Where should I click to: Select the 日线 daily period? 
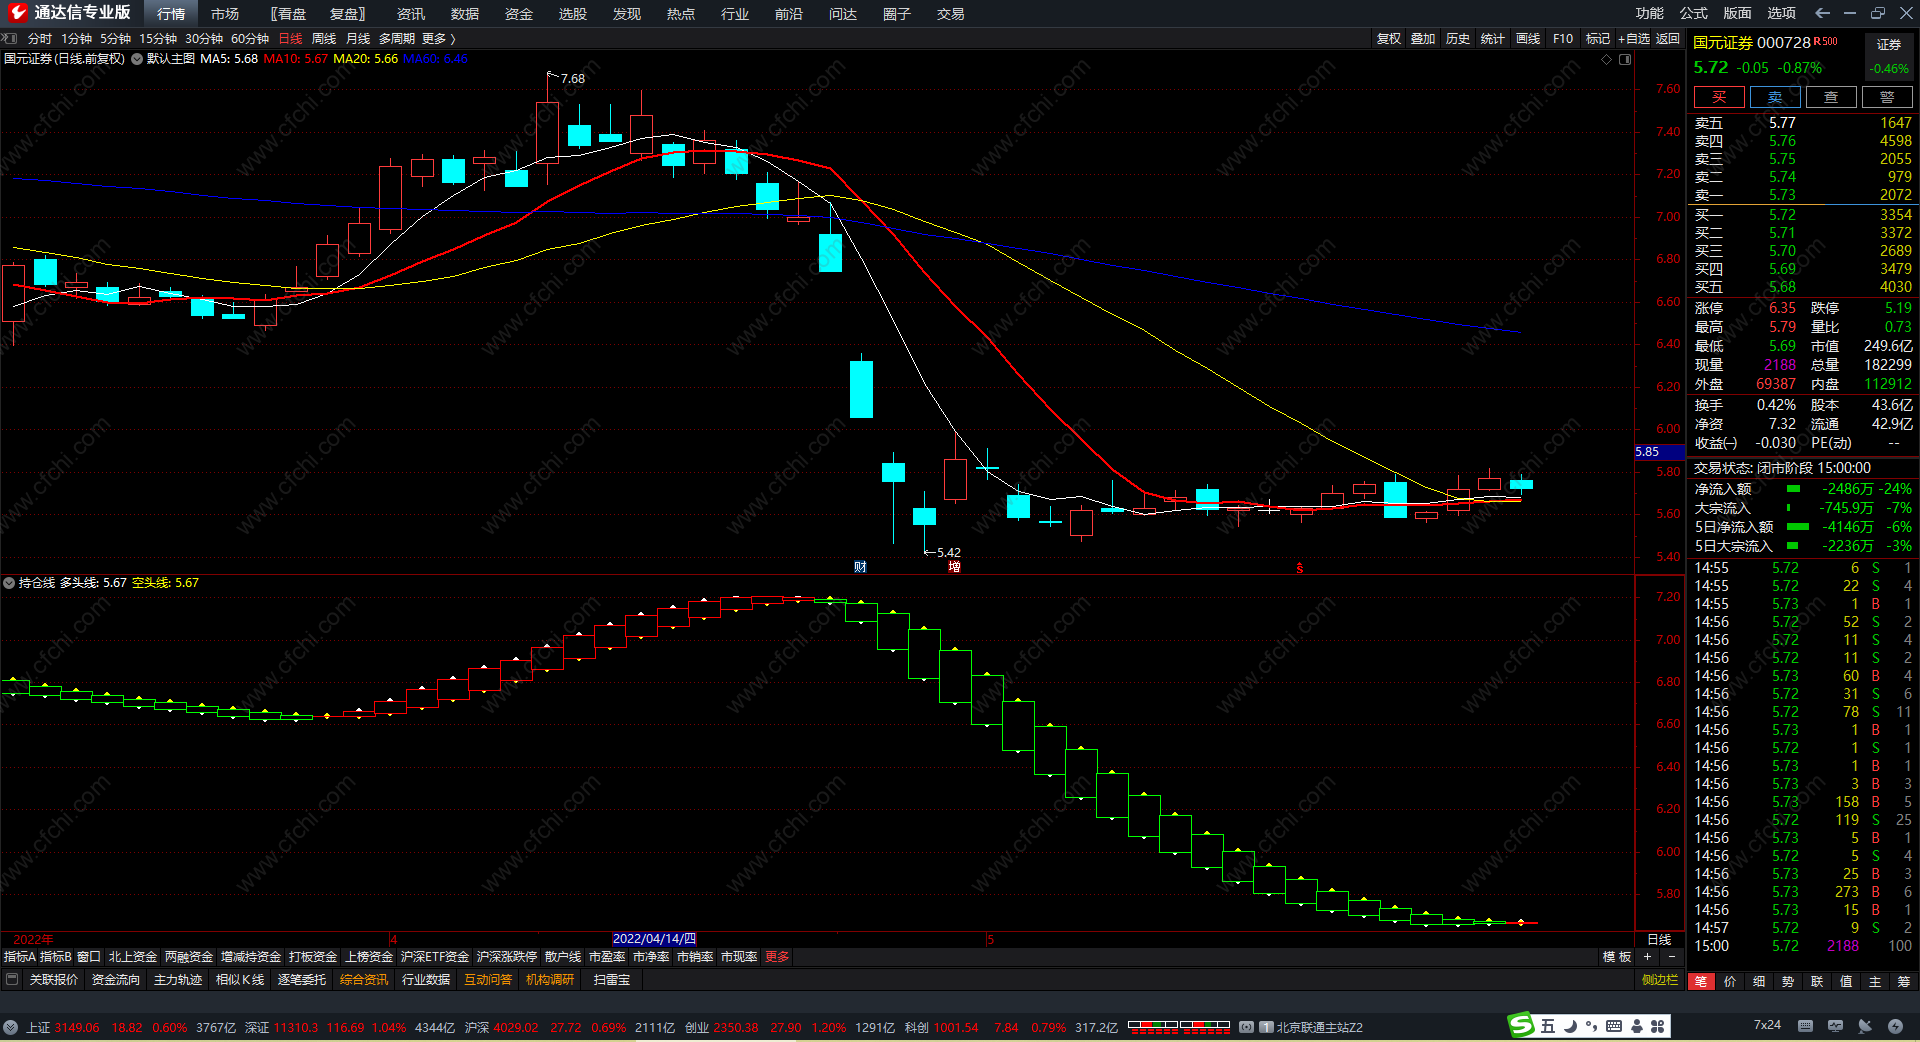tap(290, 38)
